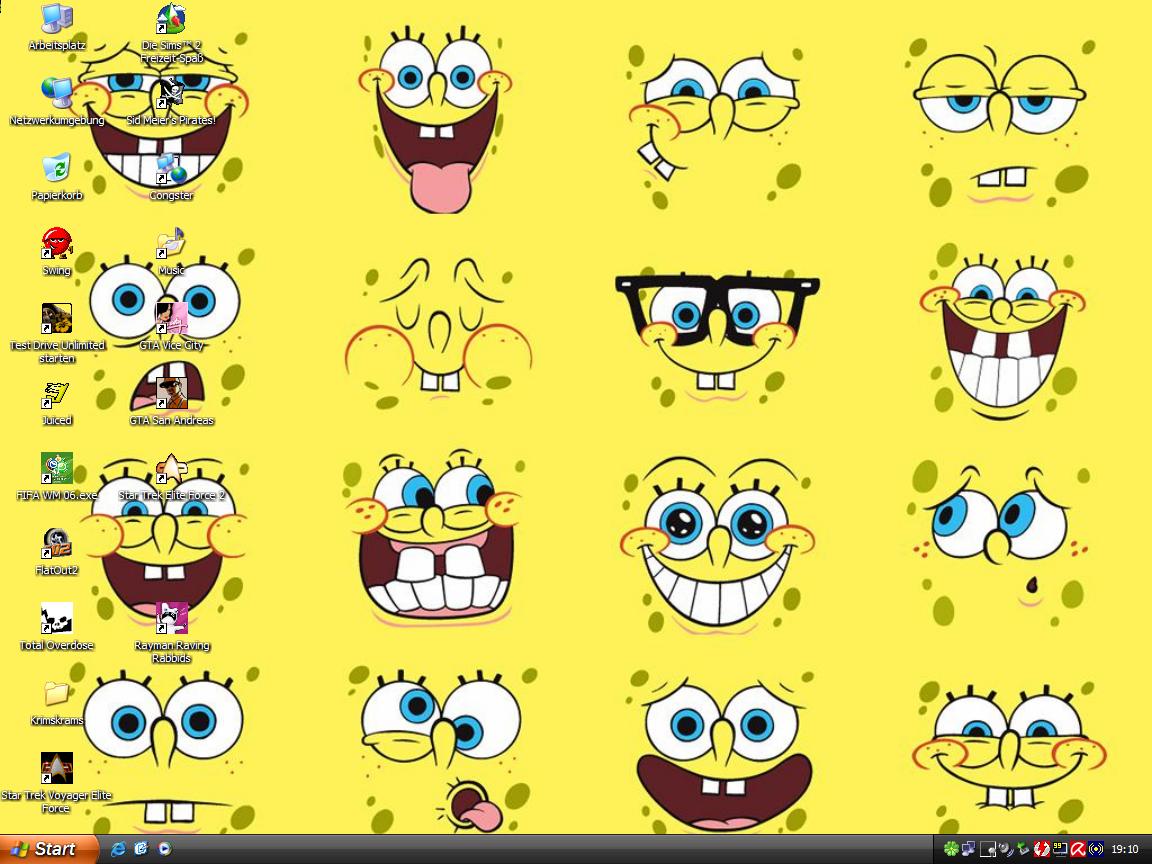The height and width of the screenshot is (864, 1152).
Task: Launch FIFA WM 06.exe shortcut
Action: click(57, 469)
